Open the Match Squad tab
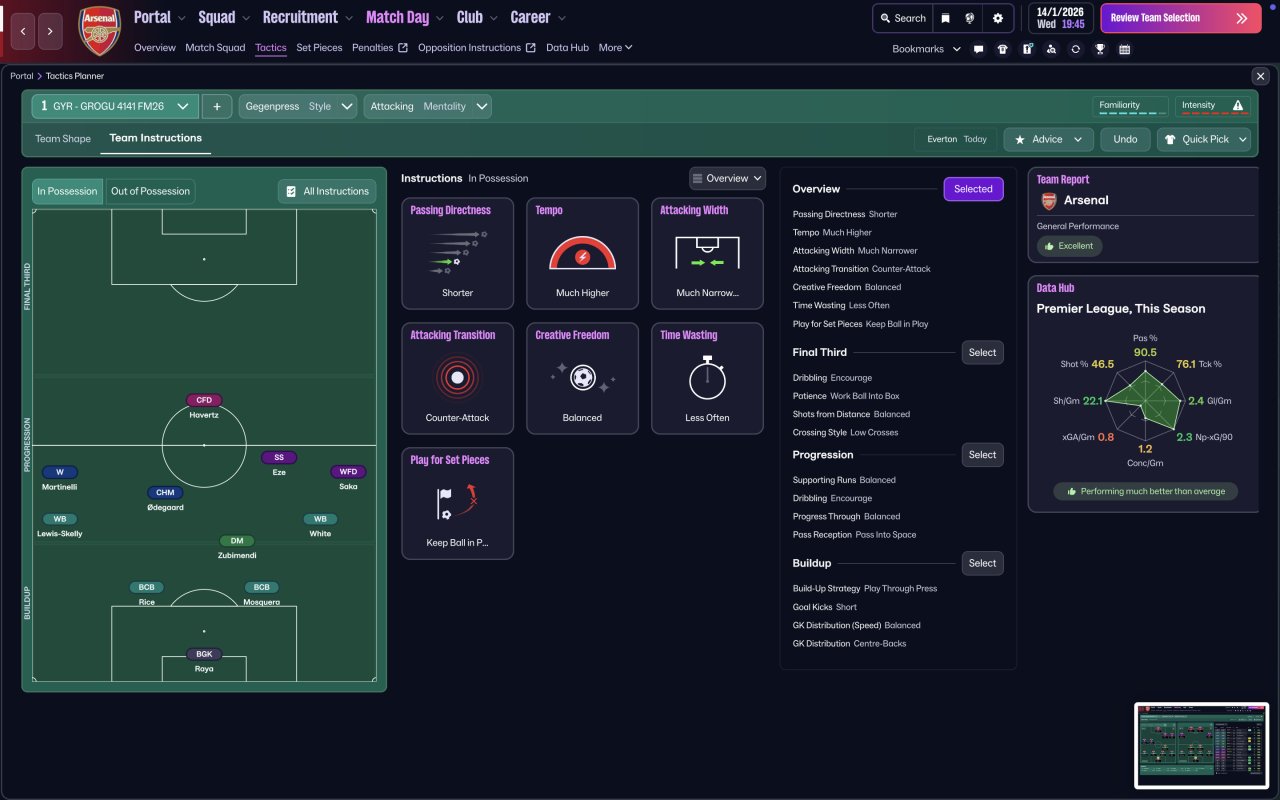 pos(215,47)
